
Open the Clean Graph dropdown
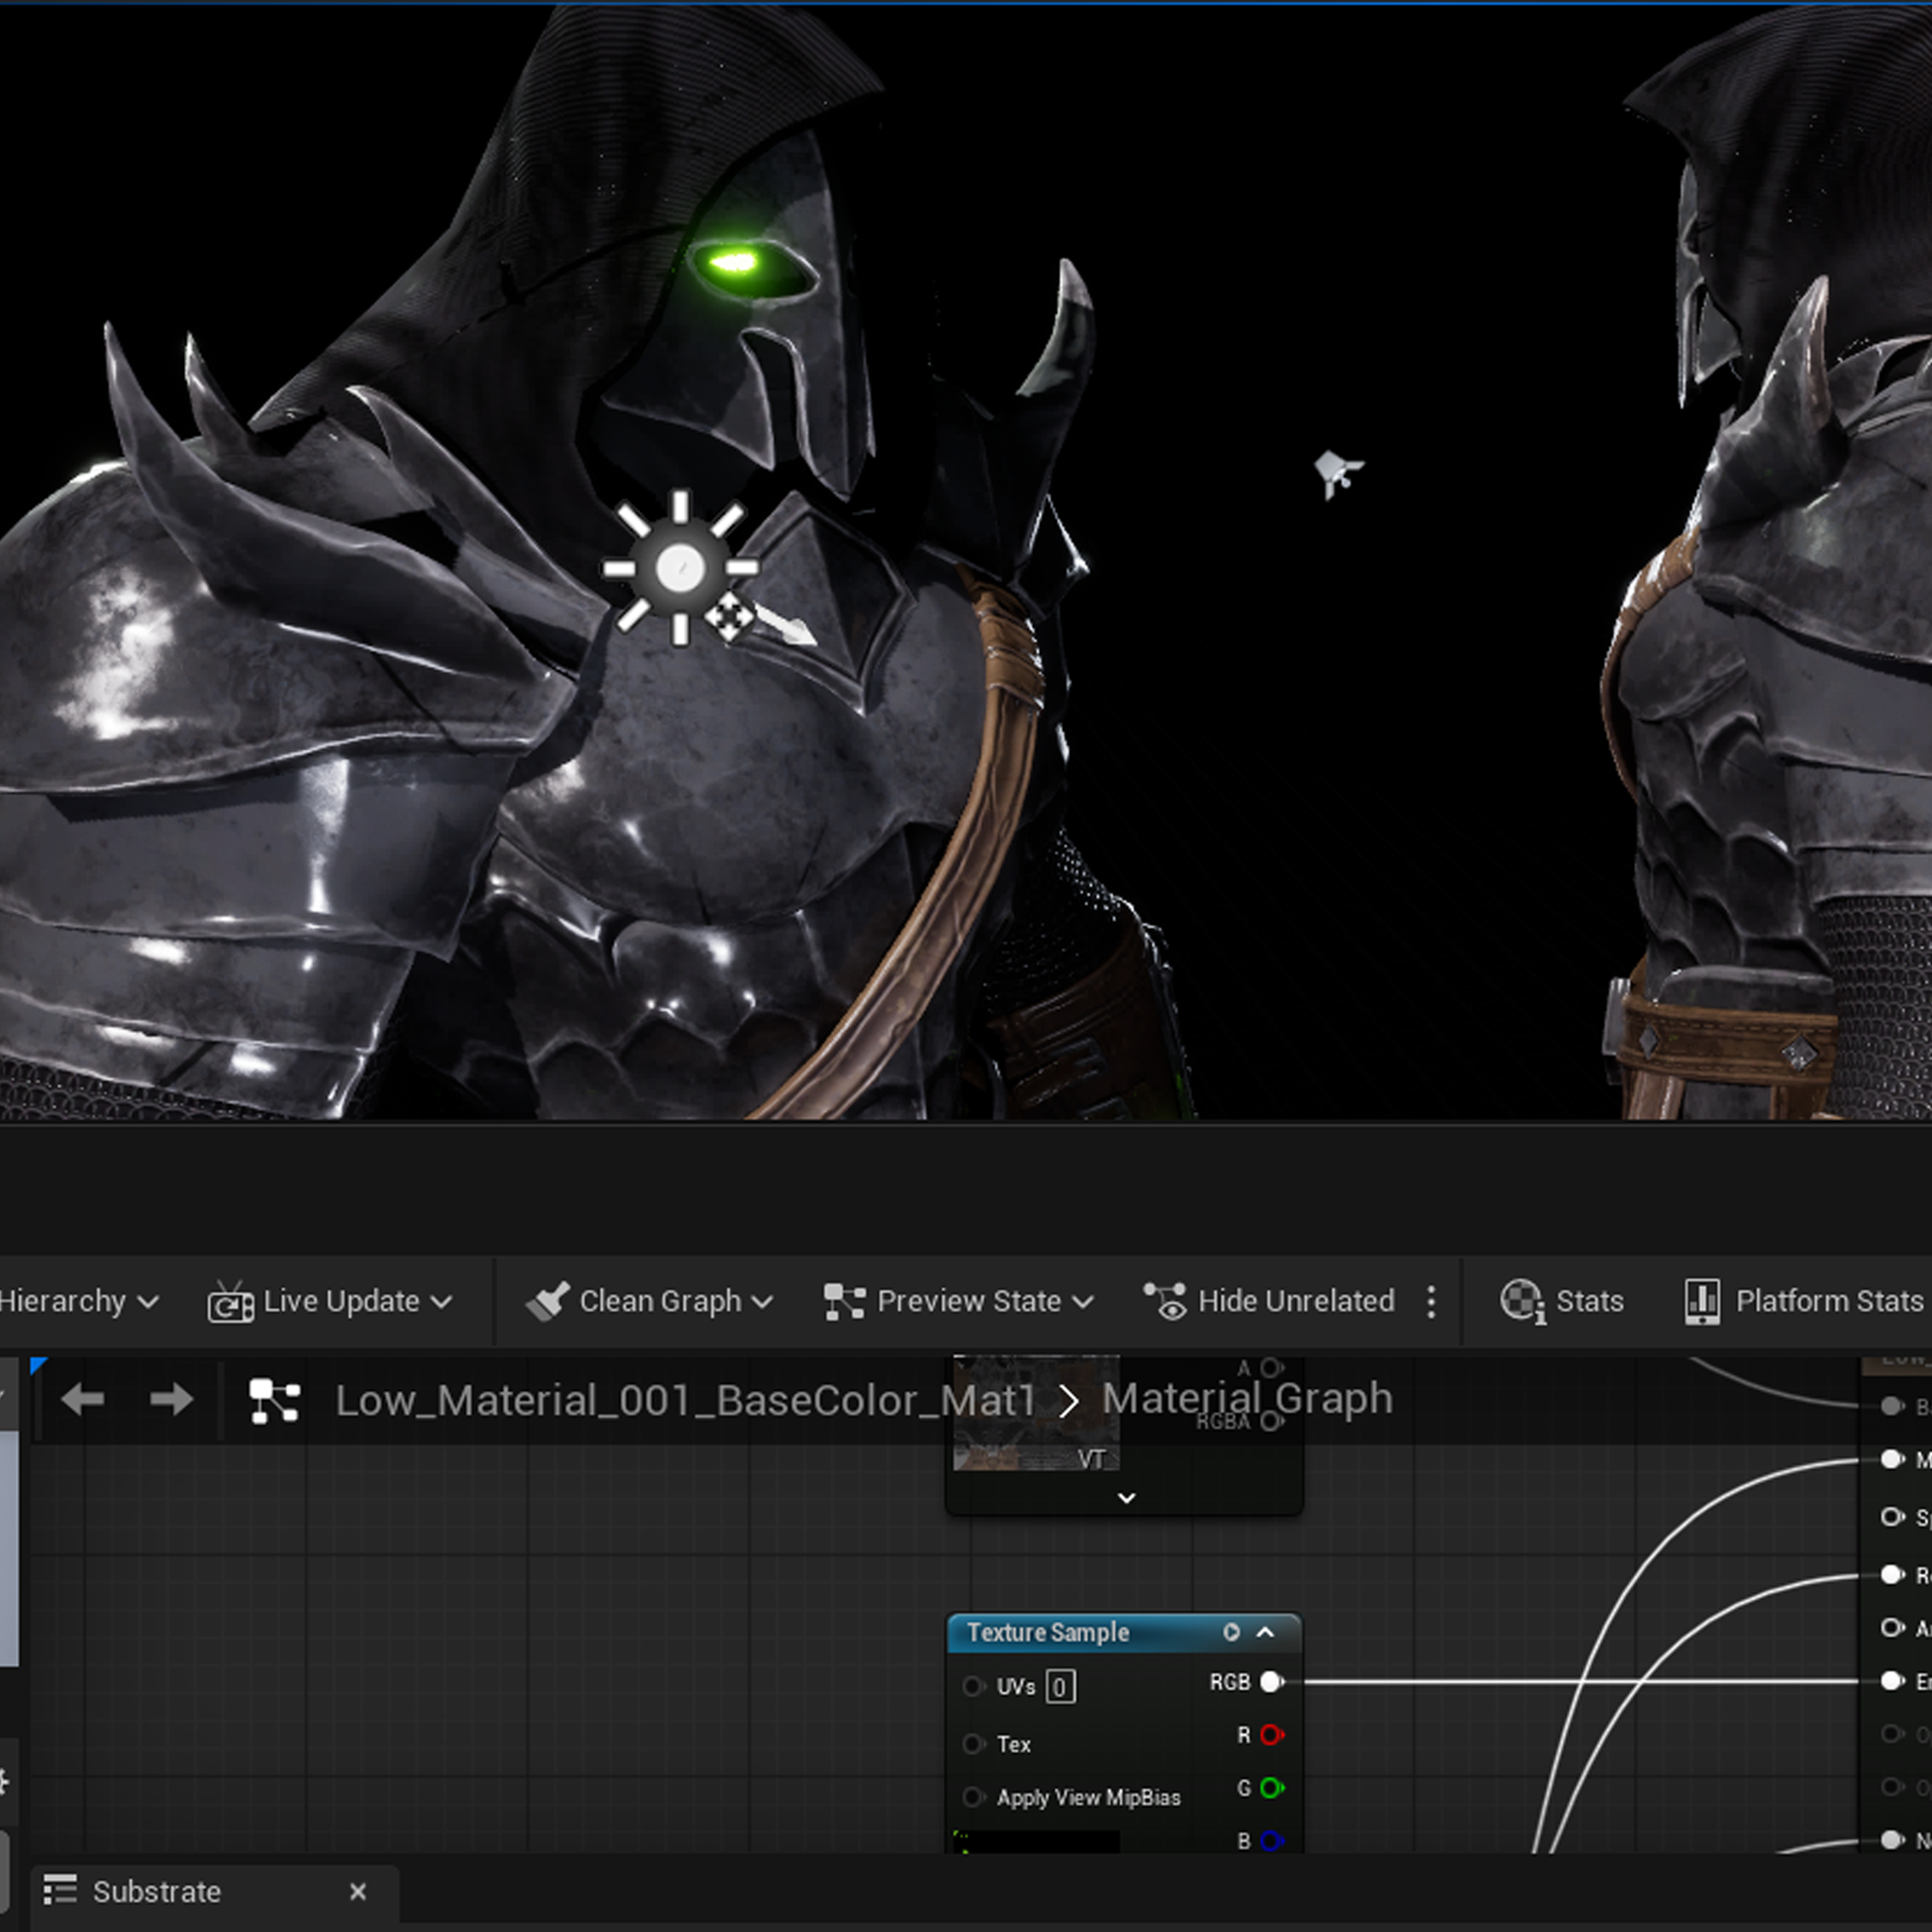(650, 1301)
